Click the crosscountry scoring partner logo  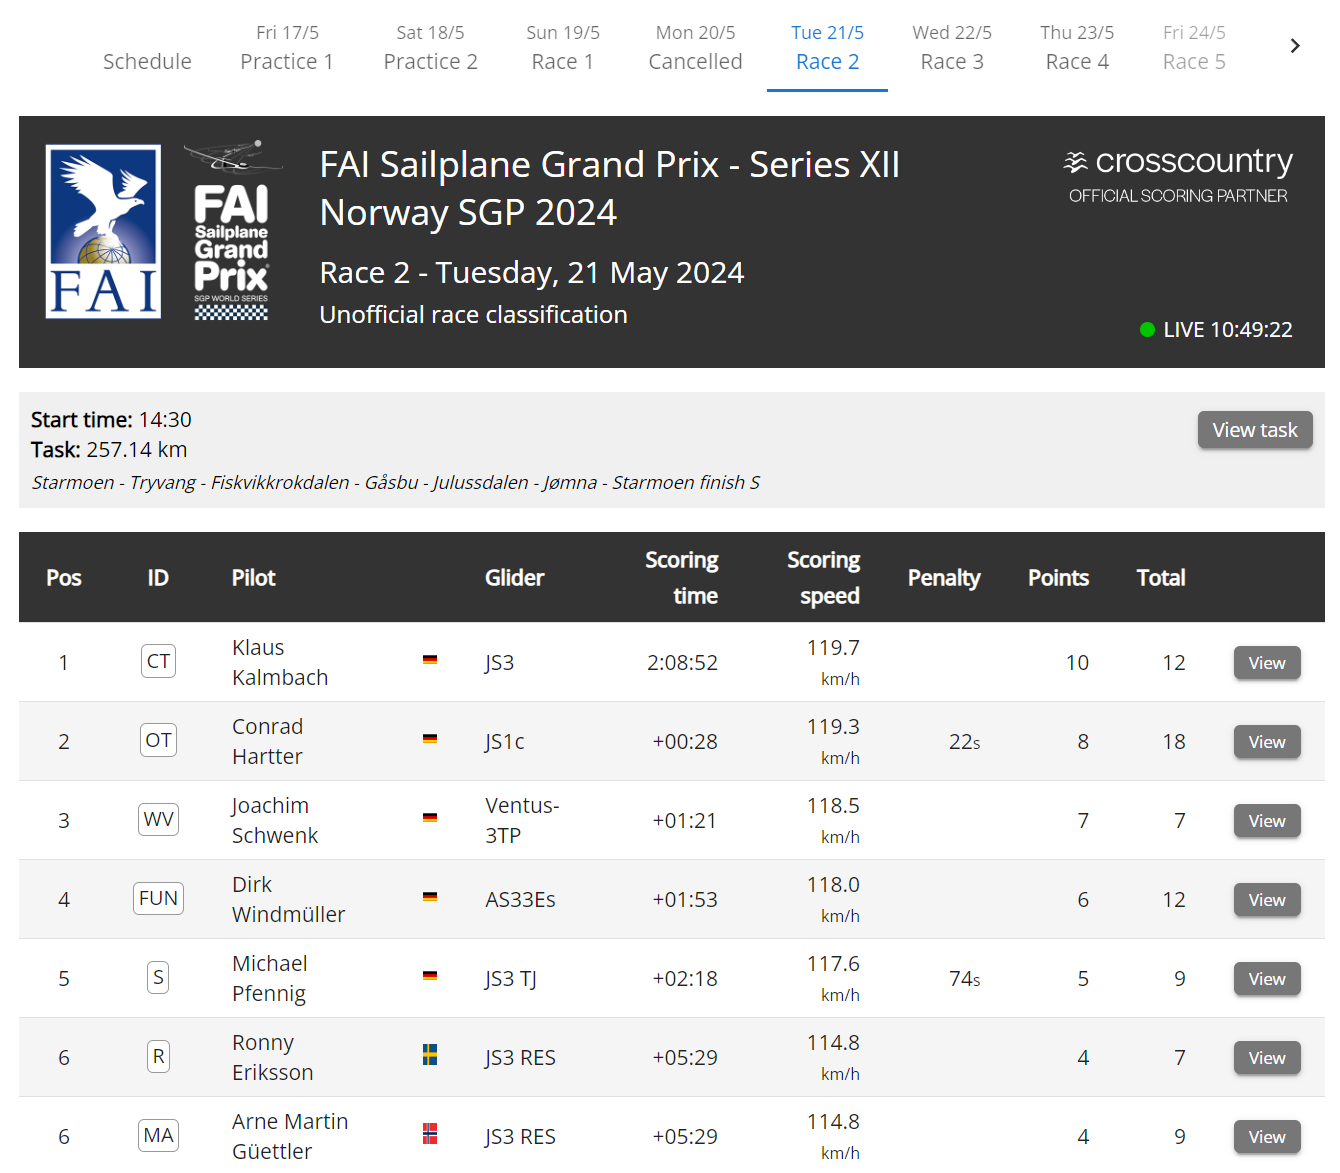point(1178,175)
